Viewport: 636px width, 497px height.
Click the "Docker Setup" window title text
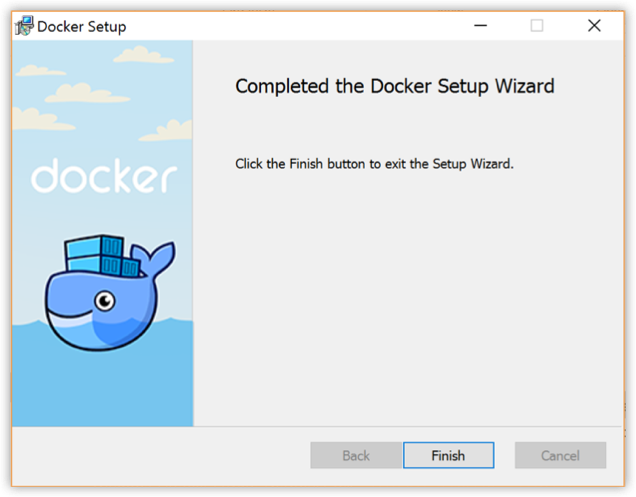coord(82,26)
